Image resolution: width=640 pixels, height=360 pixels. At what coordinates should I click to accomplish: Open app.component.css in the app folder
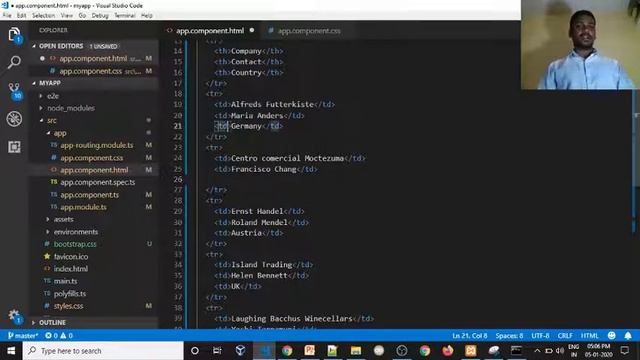tap(91, 158)
